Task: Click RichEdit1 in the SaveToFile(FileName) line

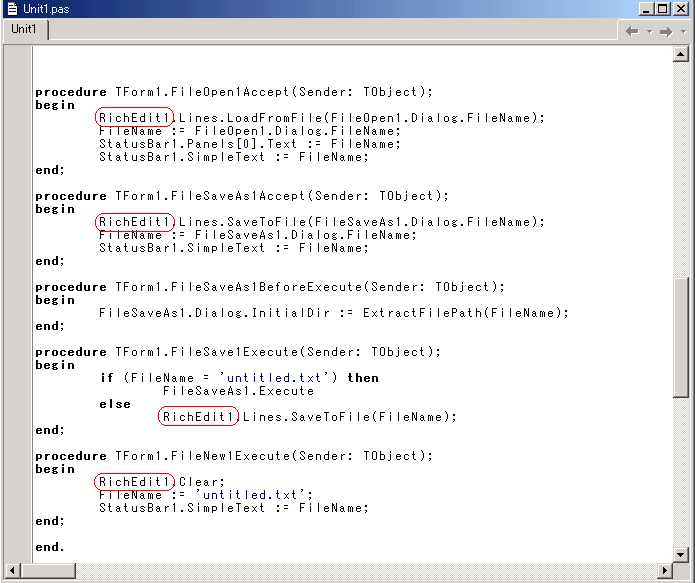Action: tap(198, 416)
